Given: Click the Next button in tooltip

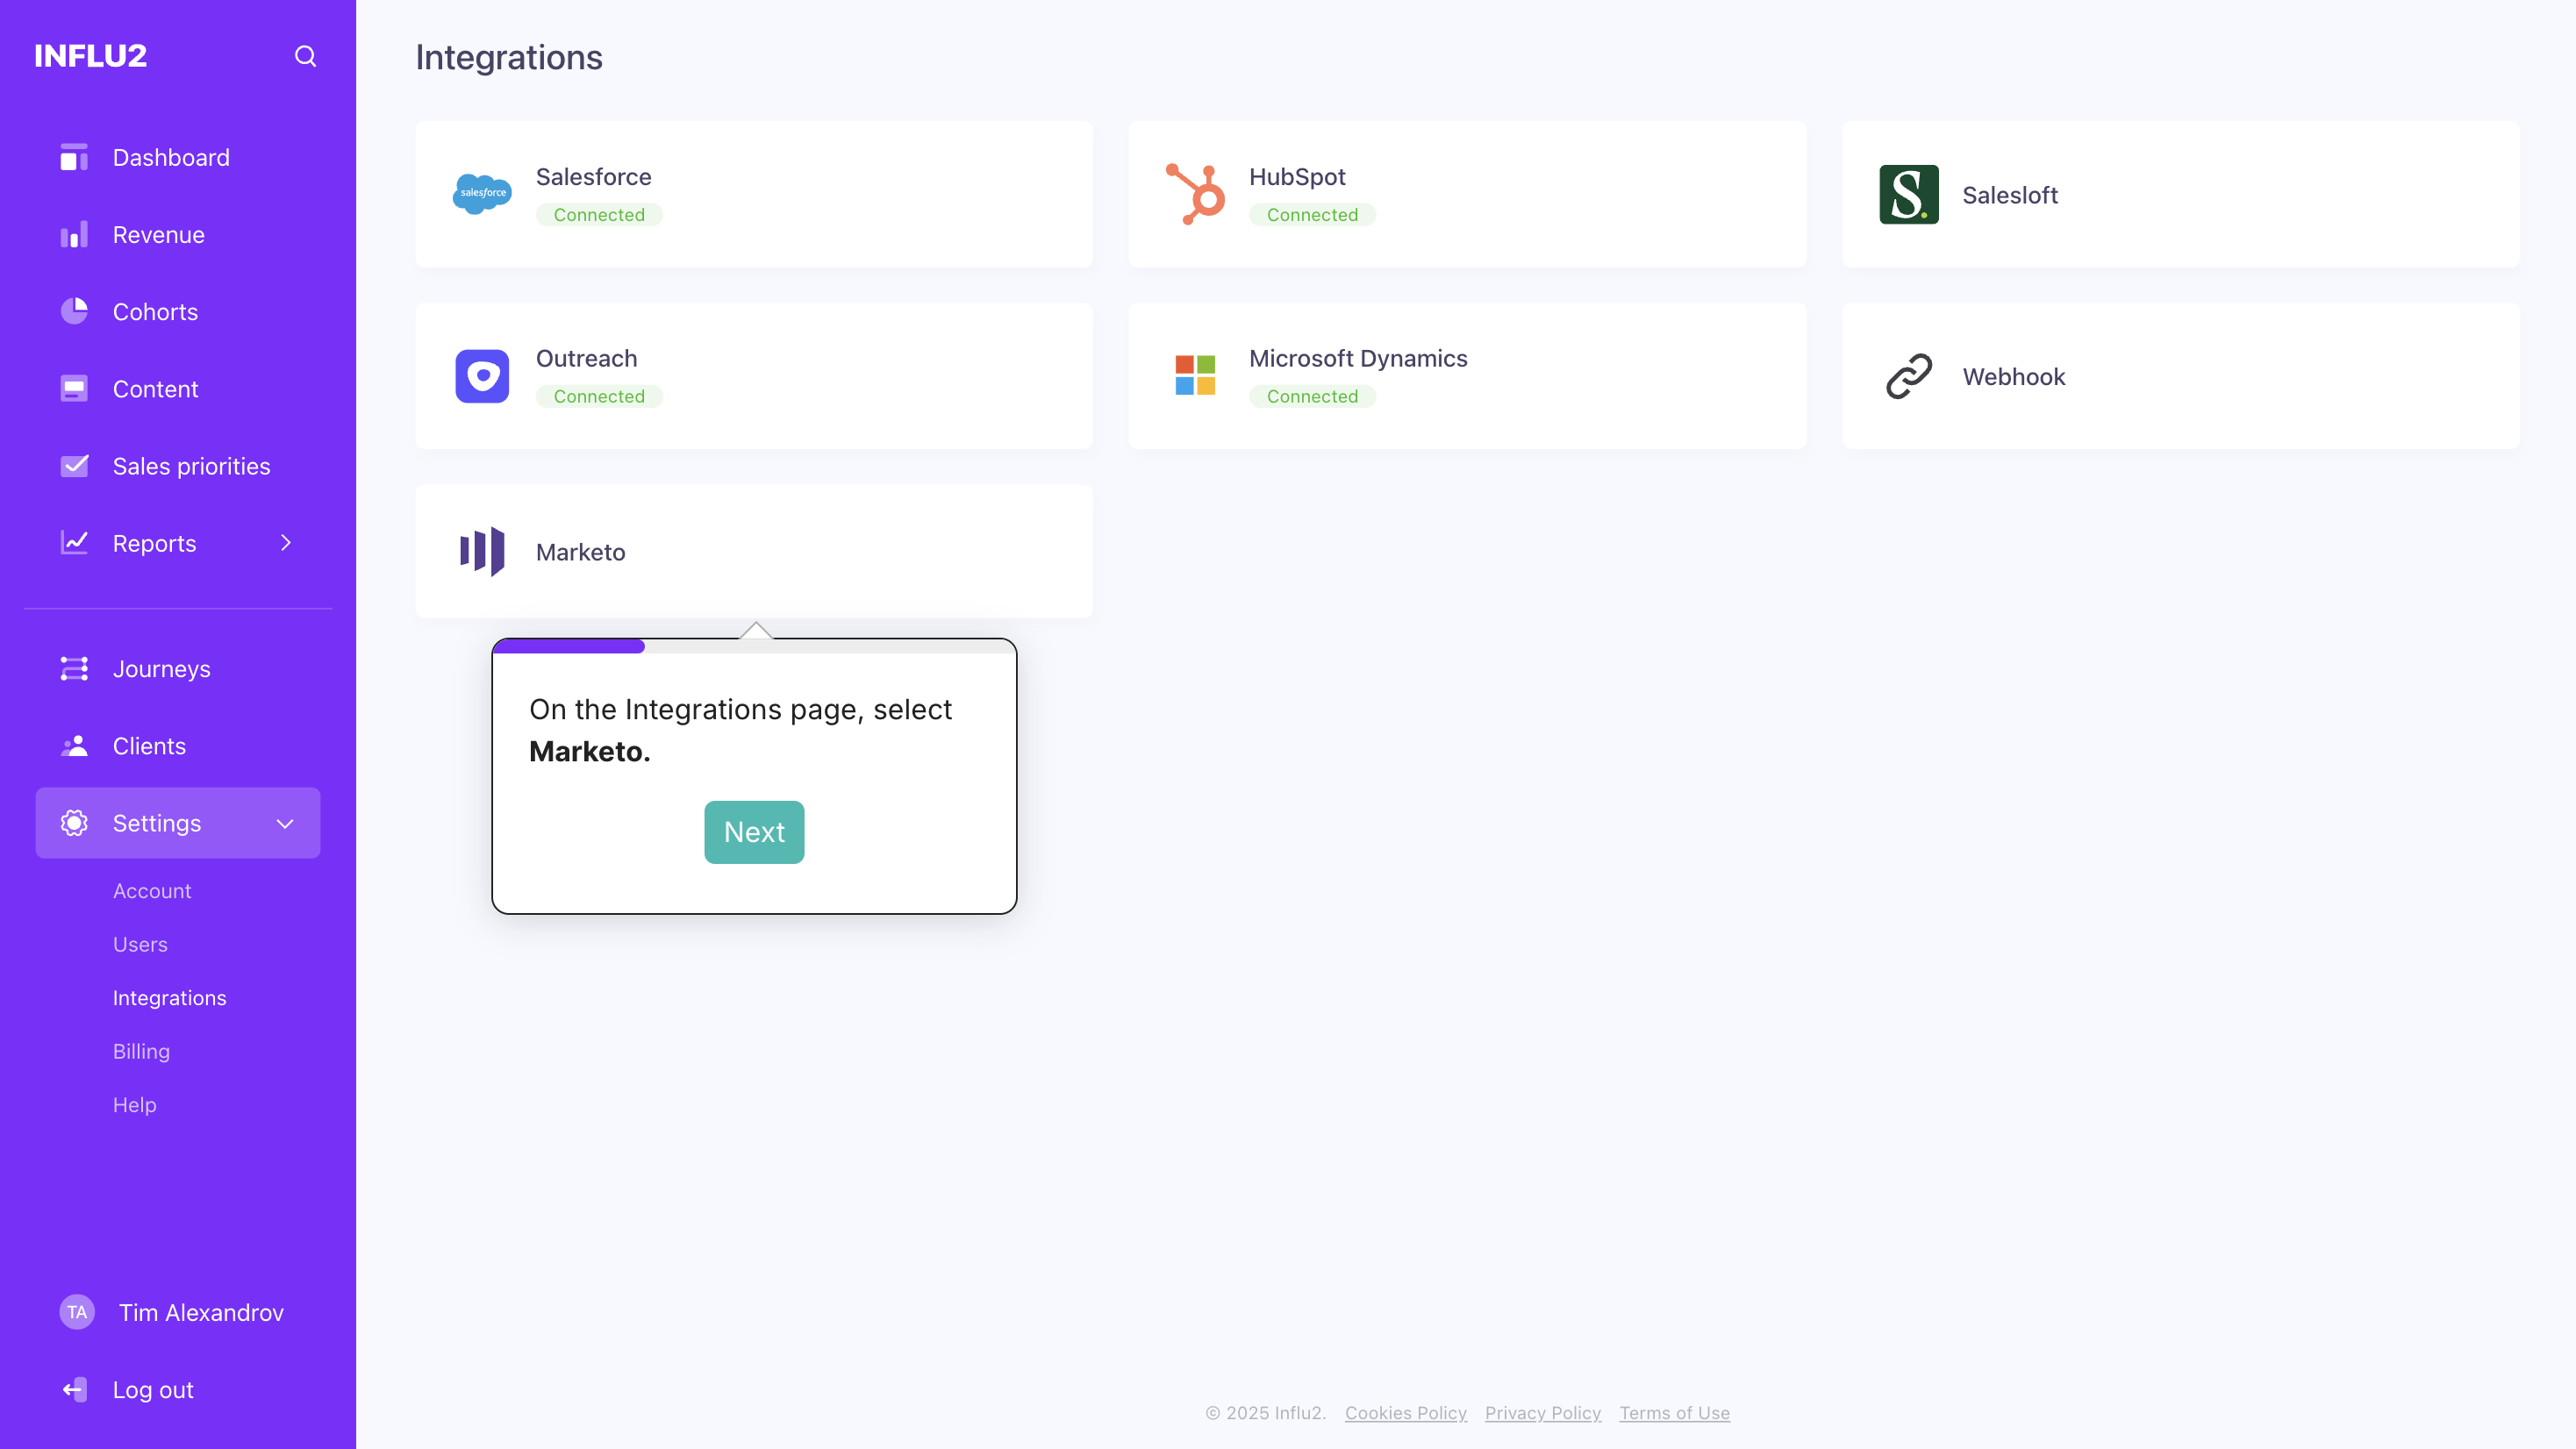Looking at the screenshot, I should (754, 832).
